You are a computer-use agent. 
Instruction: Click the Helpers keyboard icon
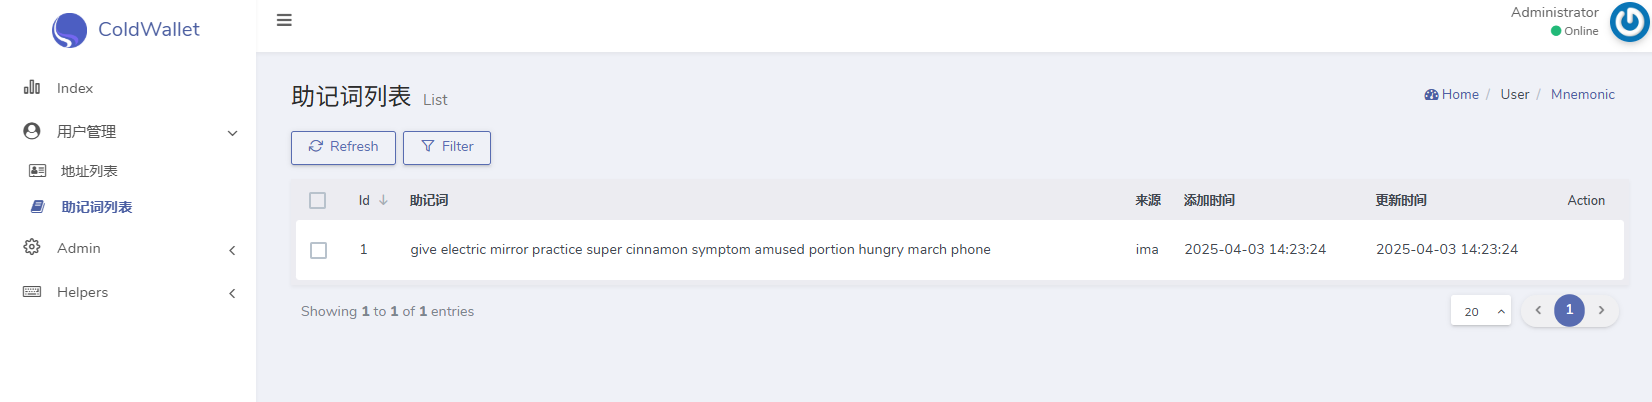tap(32, 292)
